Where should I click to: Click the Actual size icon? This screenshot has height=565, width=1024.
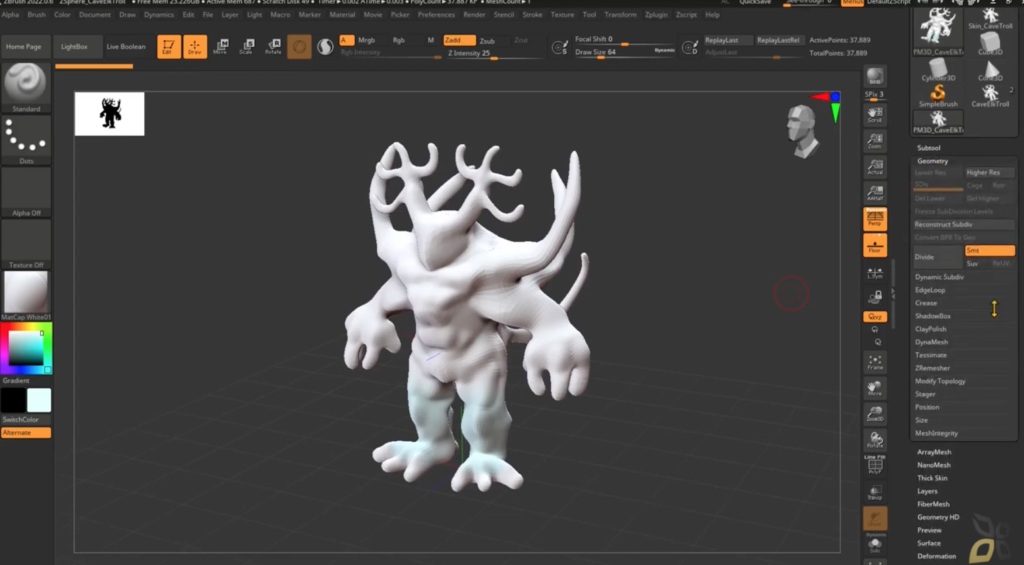click(x=874, y=167)
